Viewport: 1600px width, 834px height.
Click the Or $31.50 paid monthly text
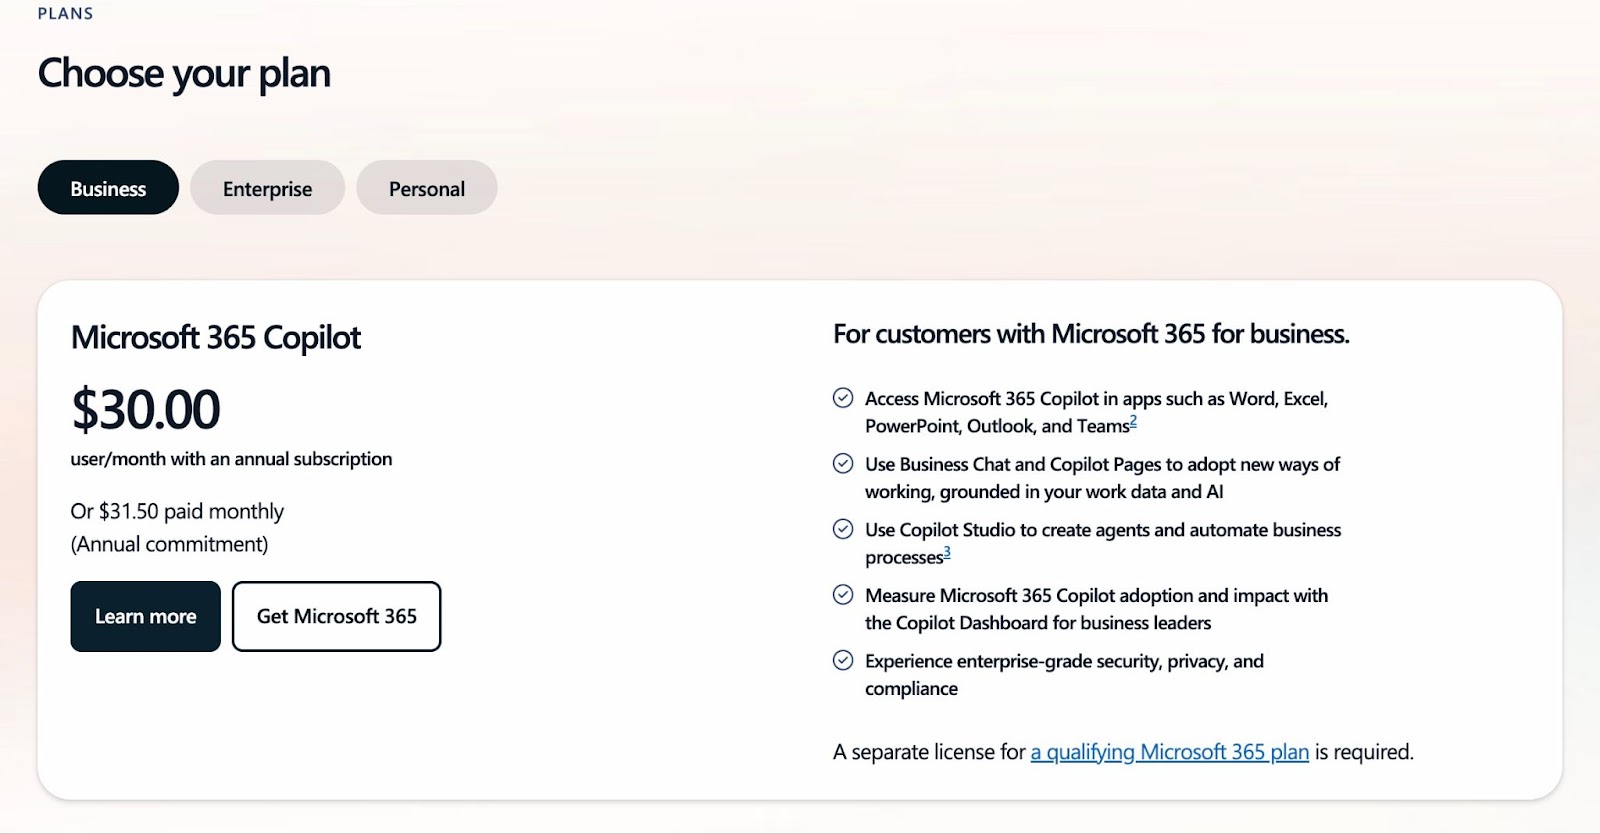coord(177,512)
